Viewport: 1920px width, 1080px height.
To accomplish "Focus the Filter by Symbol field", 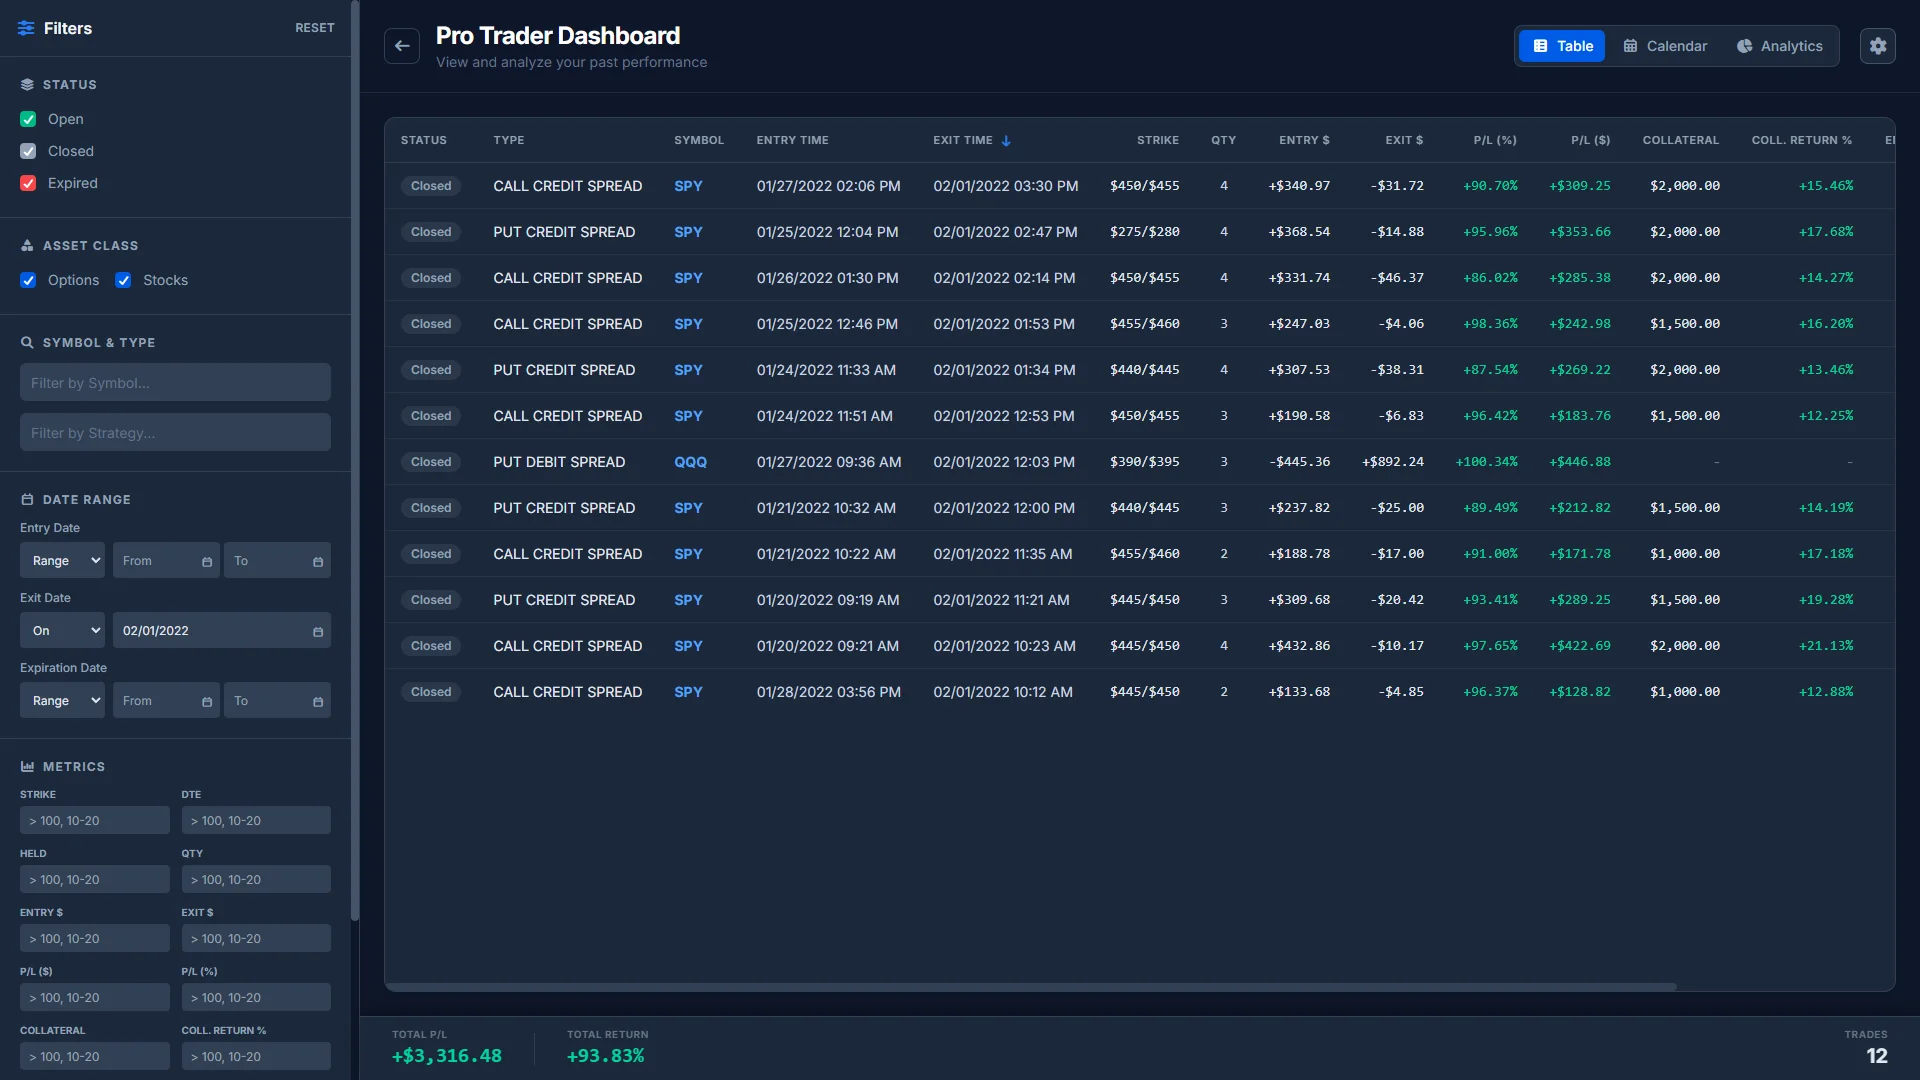I will pyautogui.click(x=175, y=383).
